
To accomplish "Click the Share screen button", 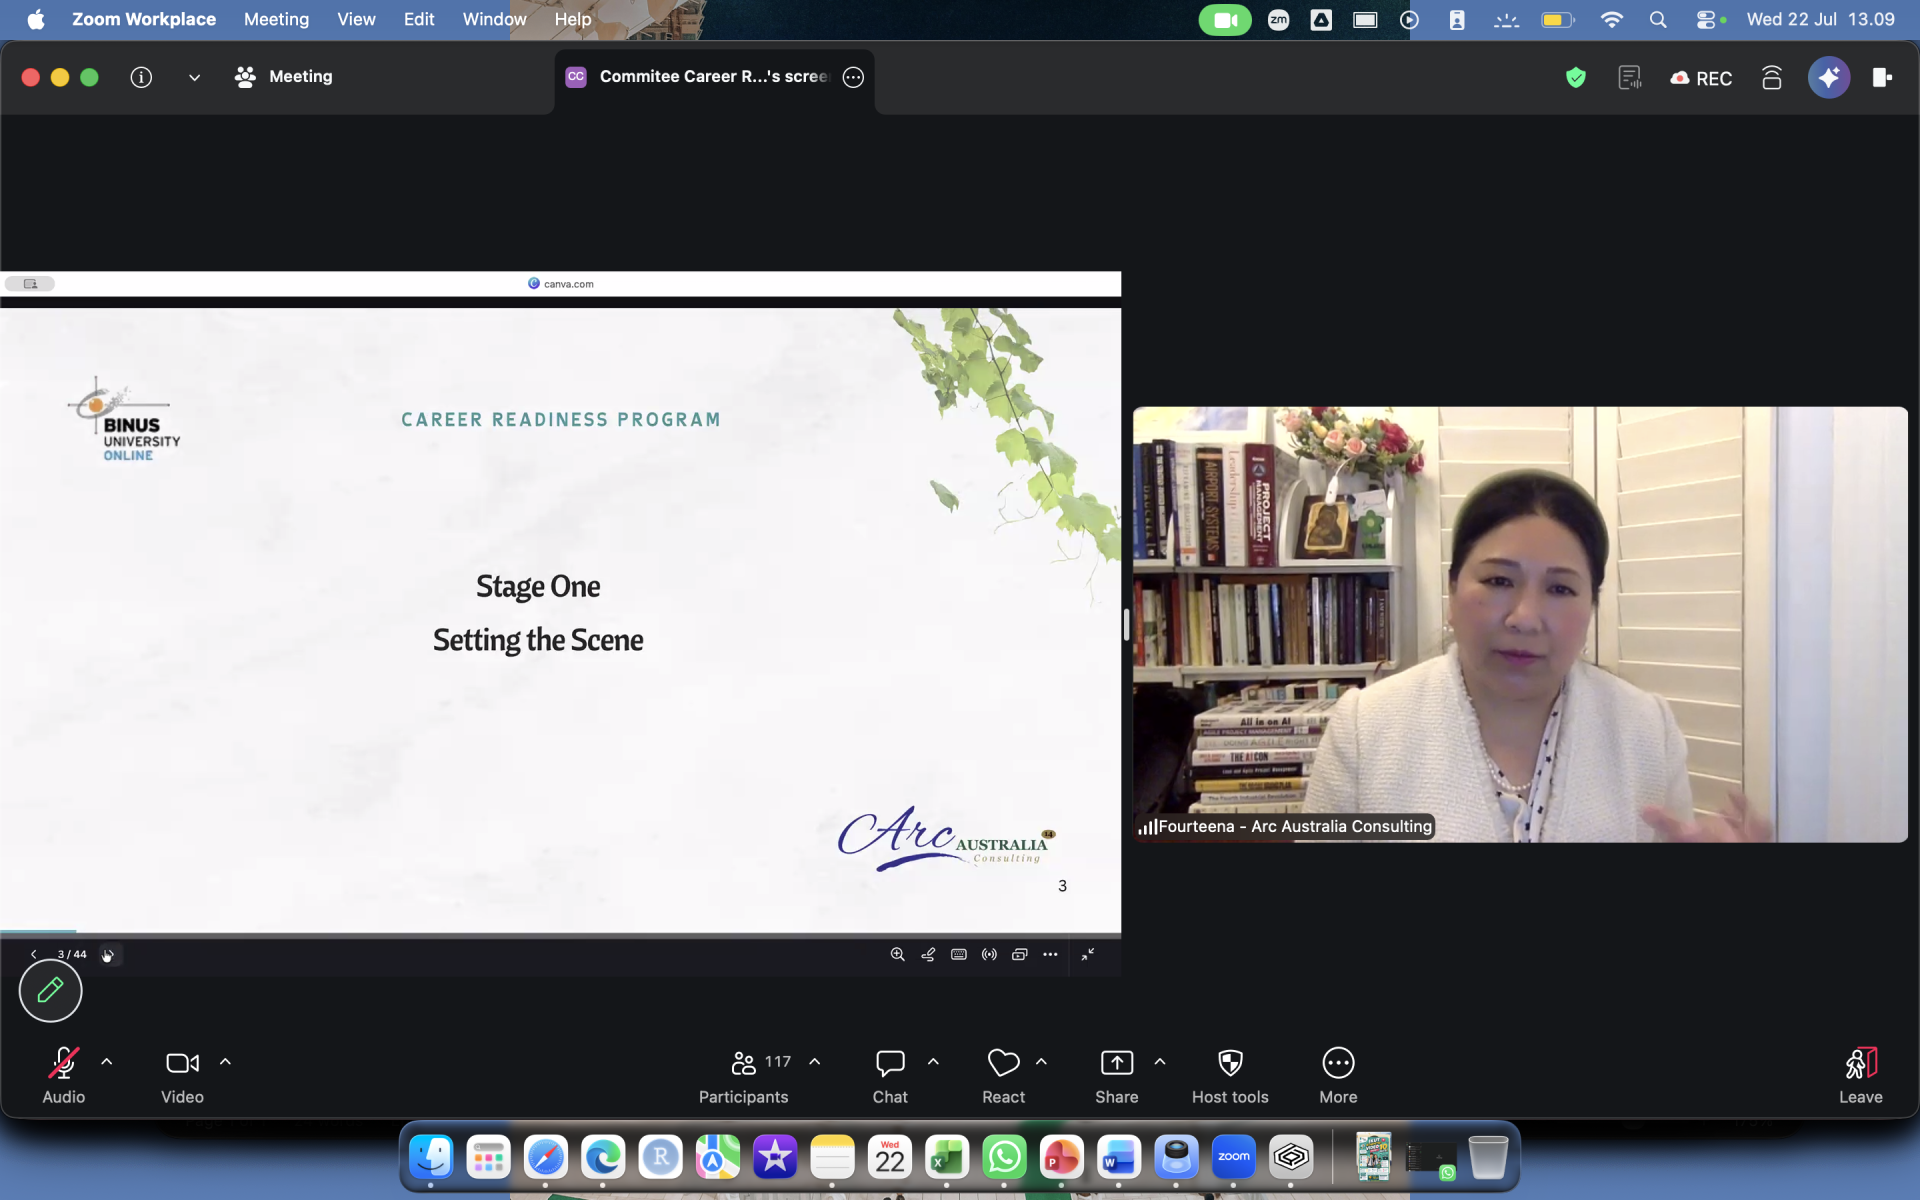I will click(1116, 1076).
